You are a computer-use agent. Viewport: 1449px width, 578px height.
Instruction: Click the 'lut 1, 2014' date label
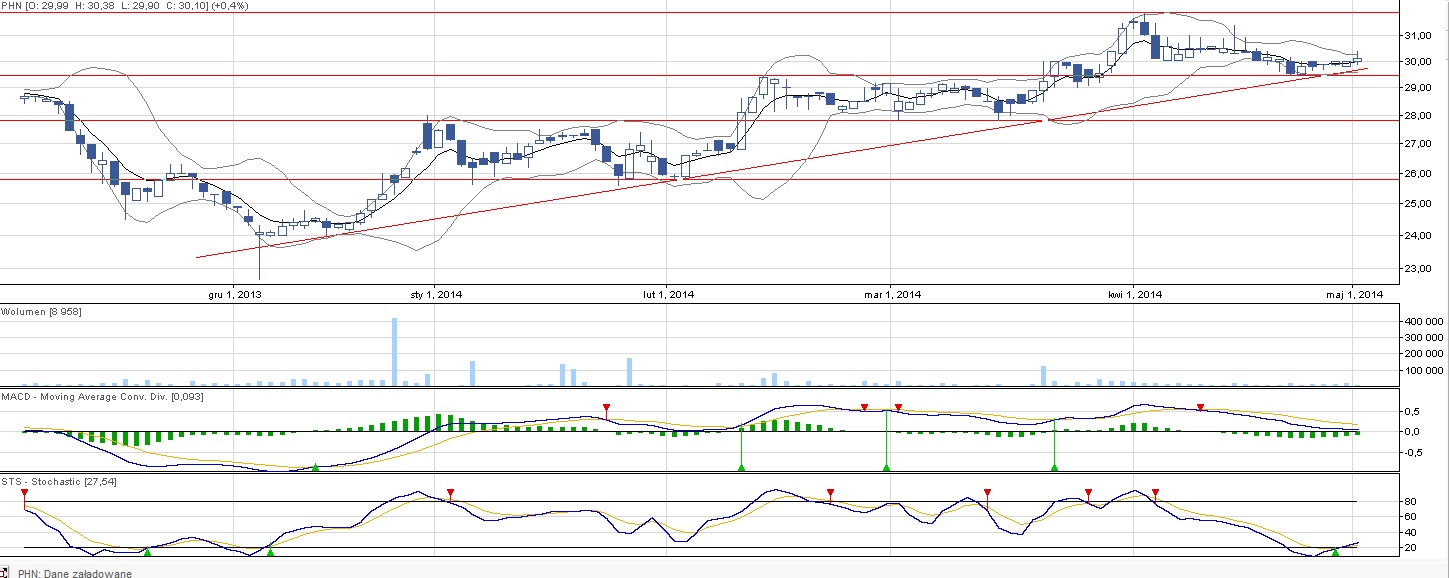(x=669, y=294)
